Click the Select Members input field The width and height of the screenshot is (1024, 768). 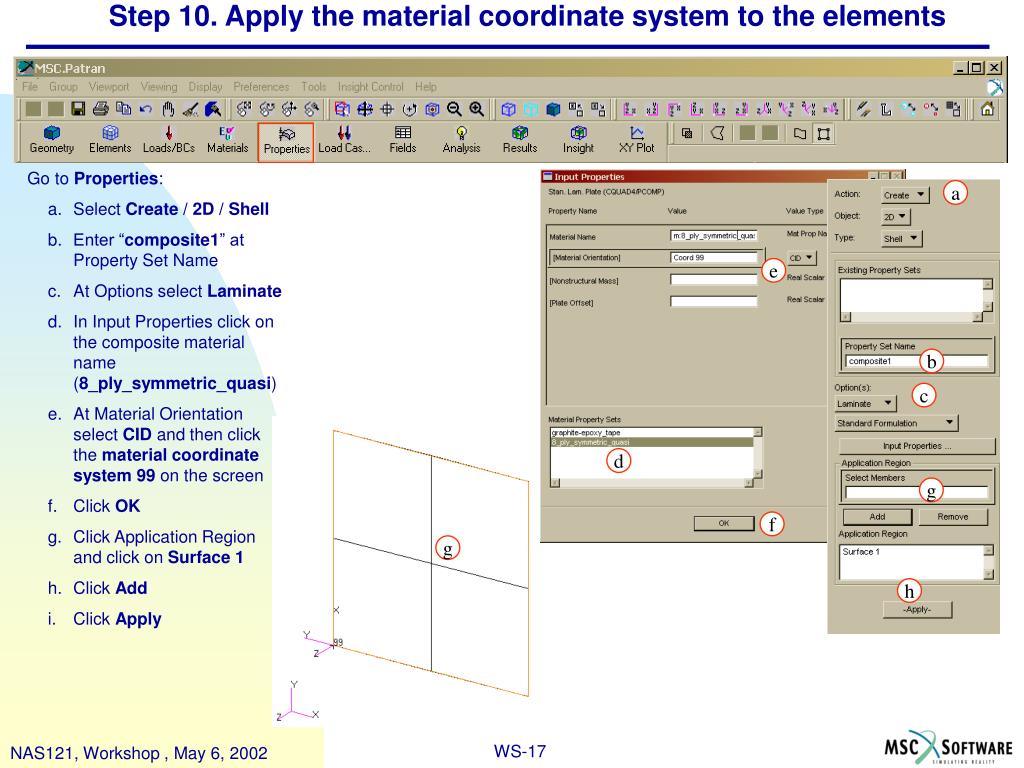click(x=917, y=492)
